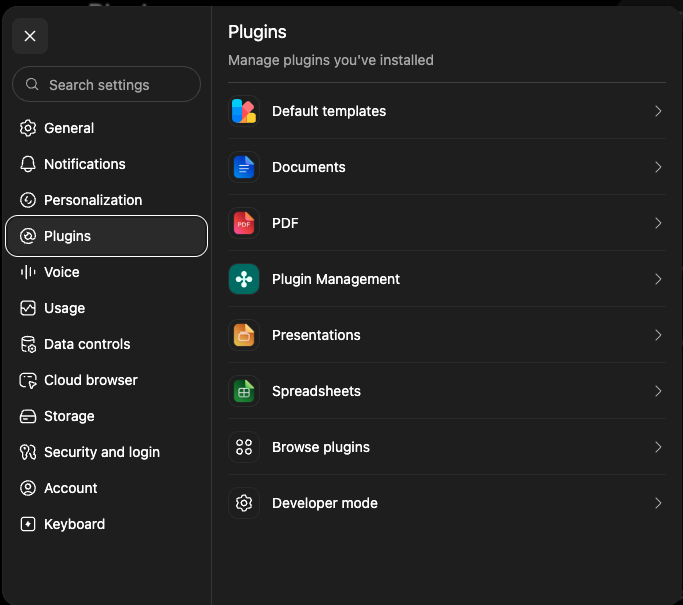Open the PDF plugin label
The image size is (683, 605).
[285, 223]
